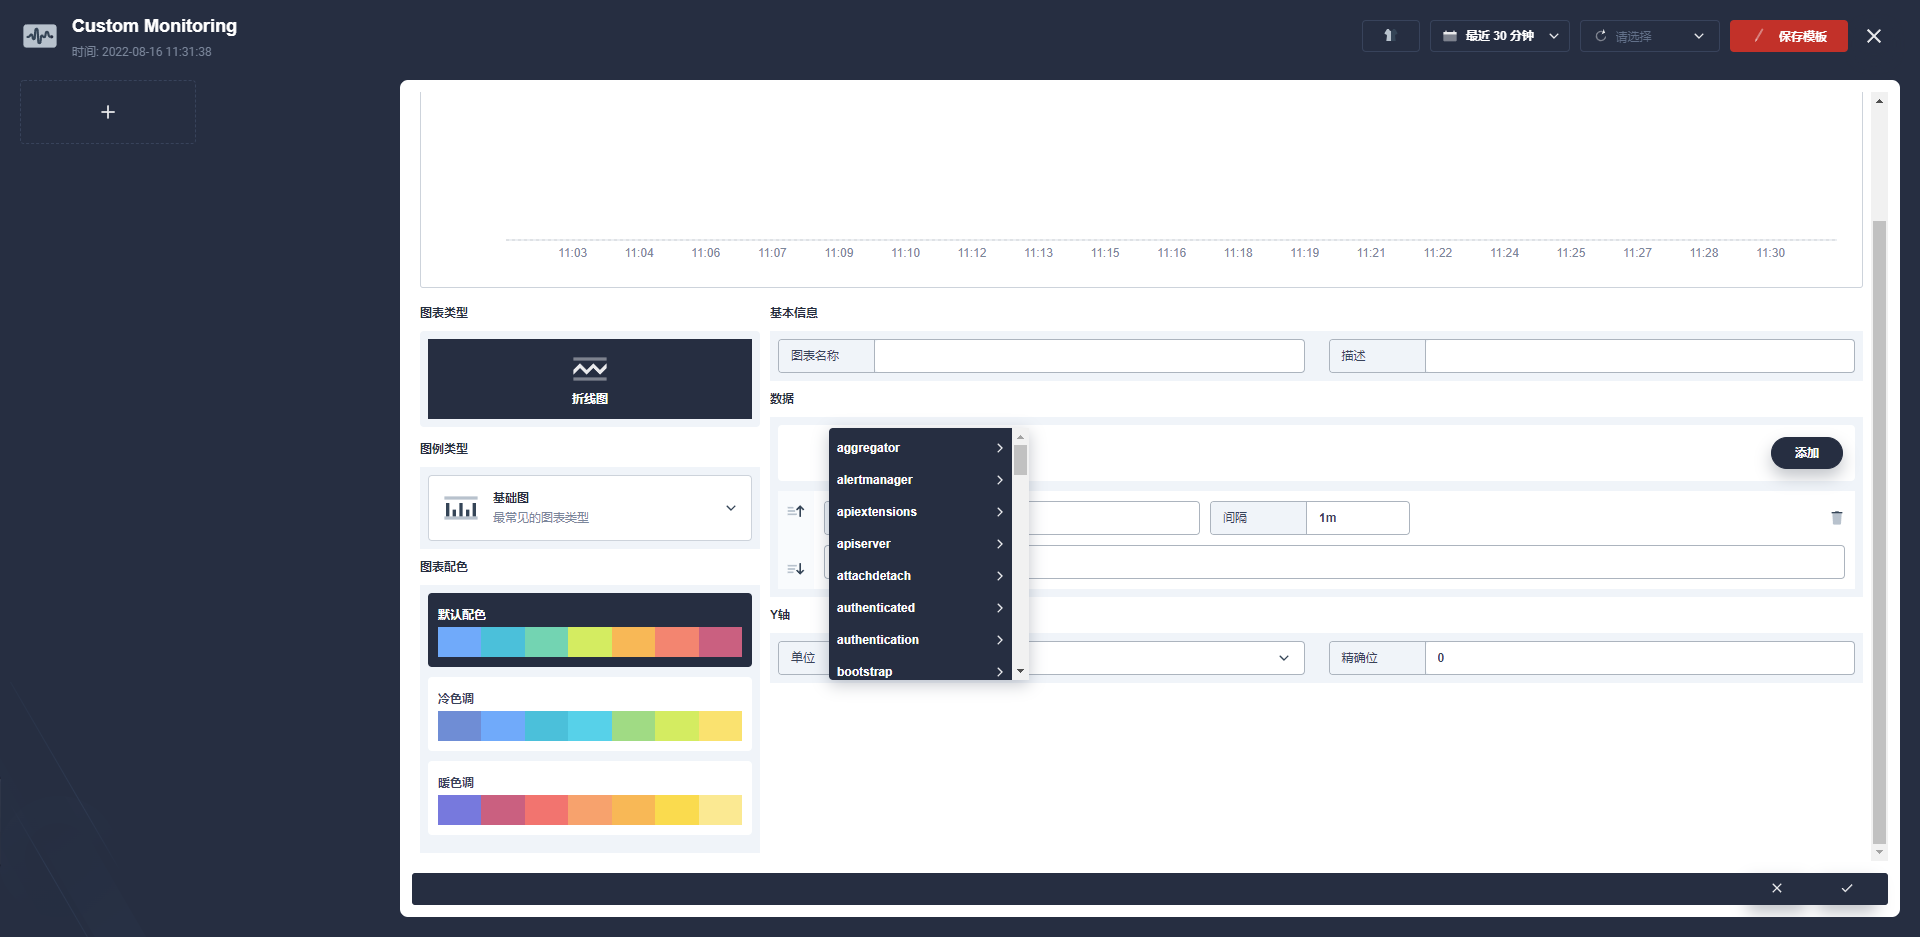Click the 添加 add data button

(1806, 453)
